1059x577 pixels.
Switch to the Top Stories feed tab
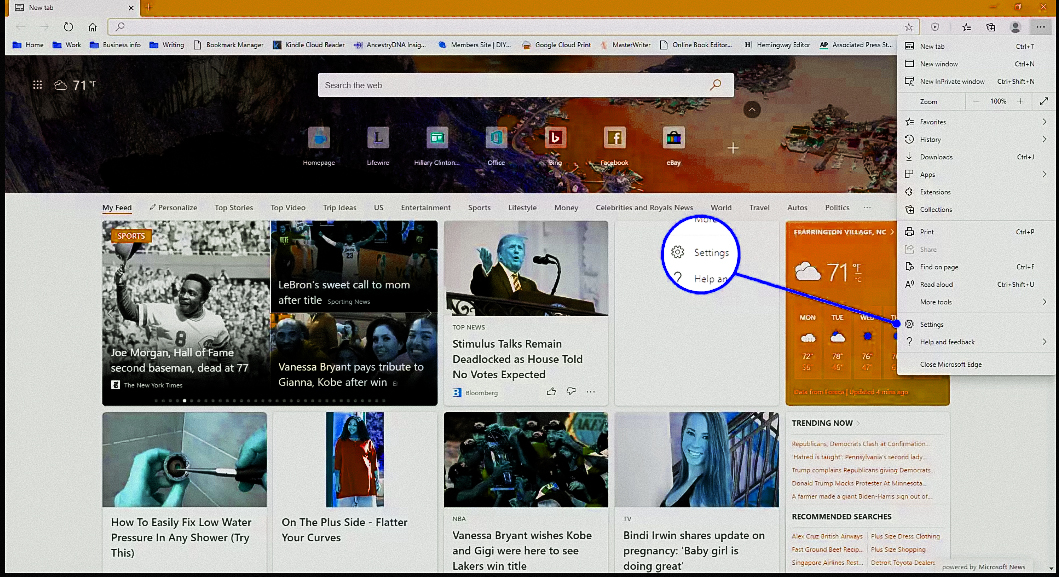pyautogui.click(x=234, y=208)
